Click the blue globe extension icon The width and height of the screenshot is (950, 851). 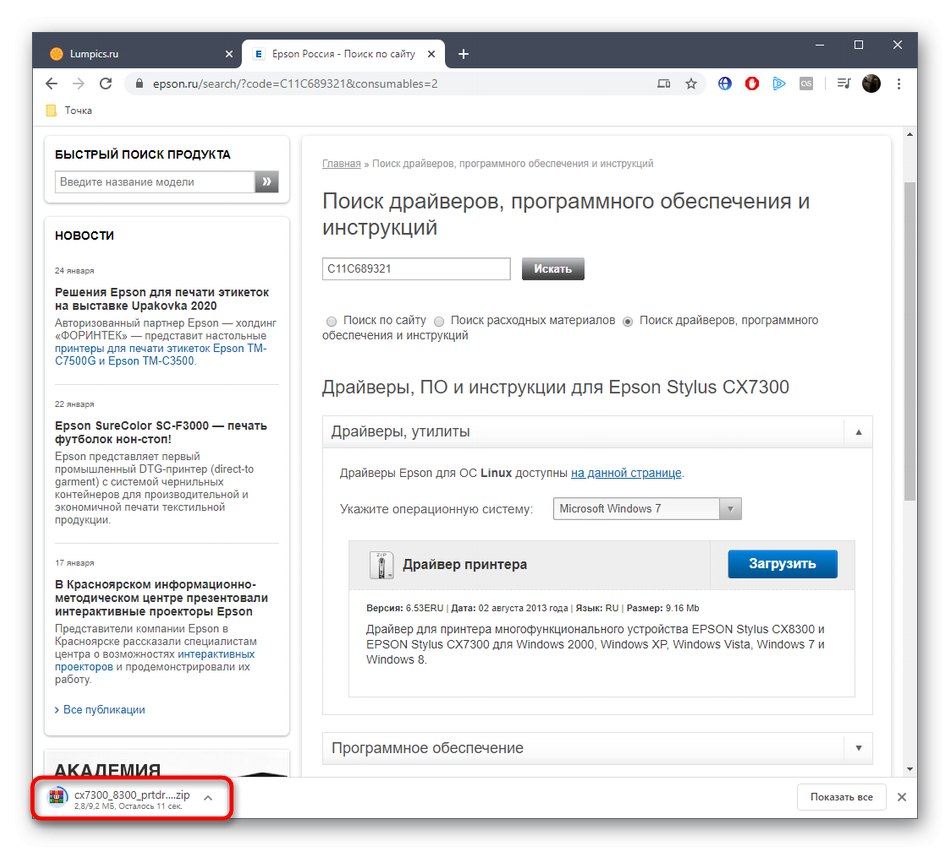725,84
